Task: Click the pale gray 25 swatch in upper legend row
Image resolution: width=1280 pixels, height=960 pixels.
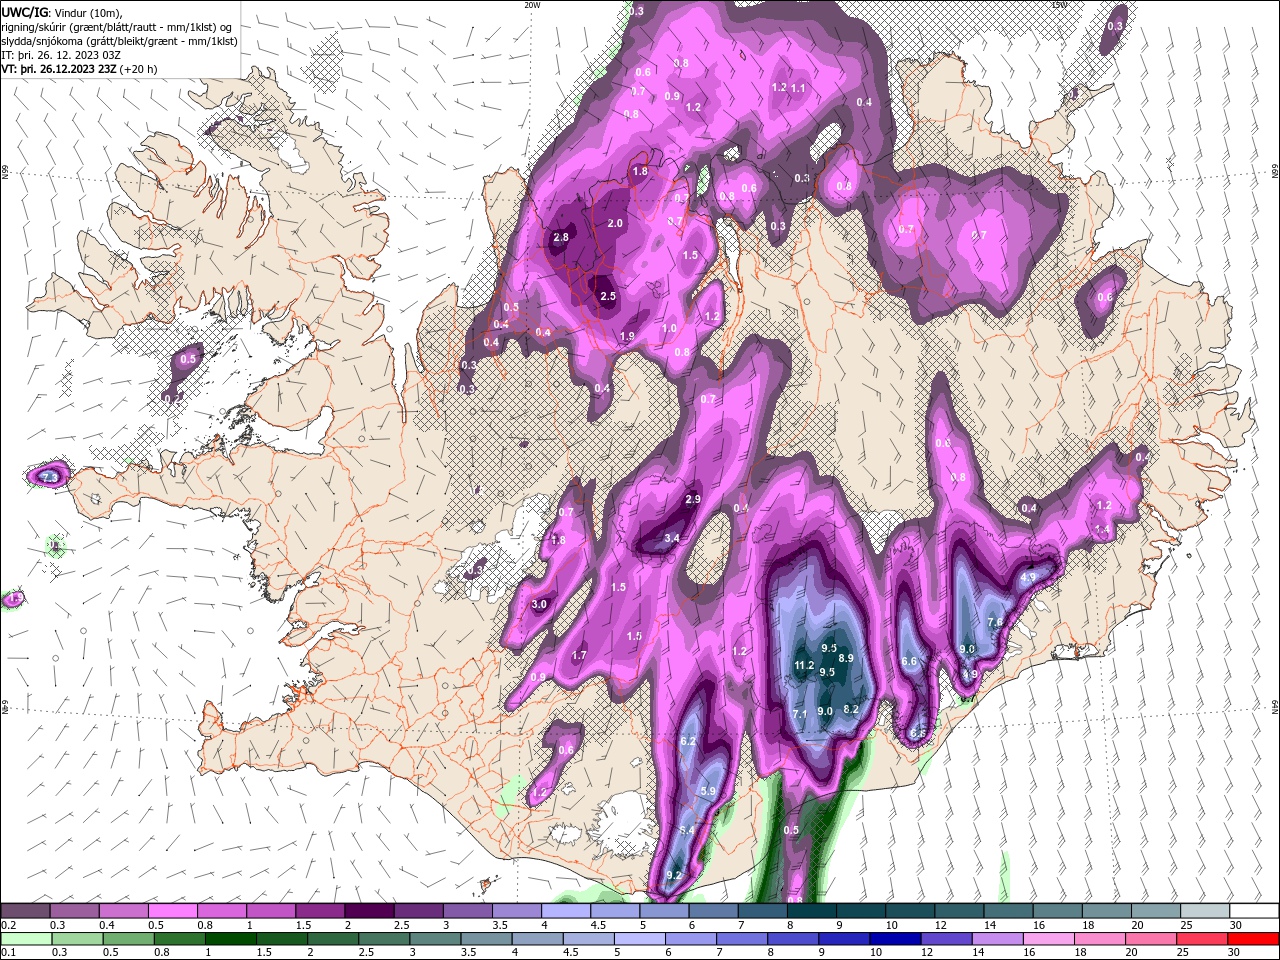Action: pyautogui.click(x=1206, y=911)
